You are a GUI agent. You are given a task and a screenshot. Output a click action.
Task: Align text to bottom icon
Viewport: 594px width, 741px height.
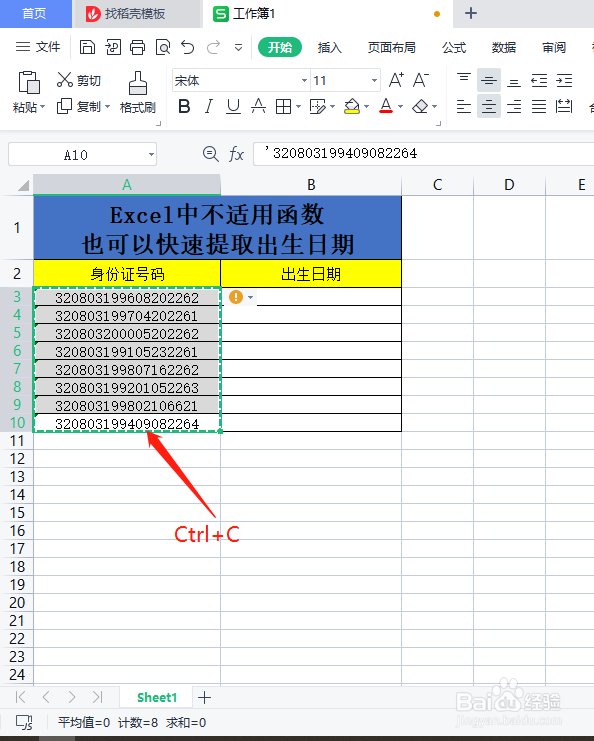pos(514,81)
